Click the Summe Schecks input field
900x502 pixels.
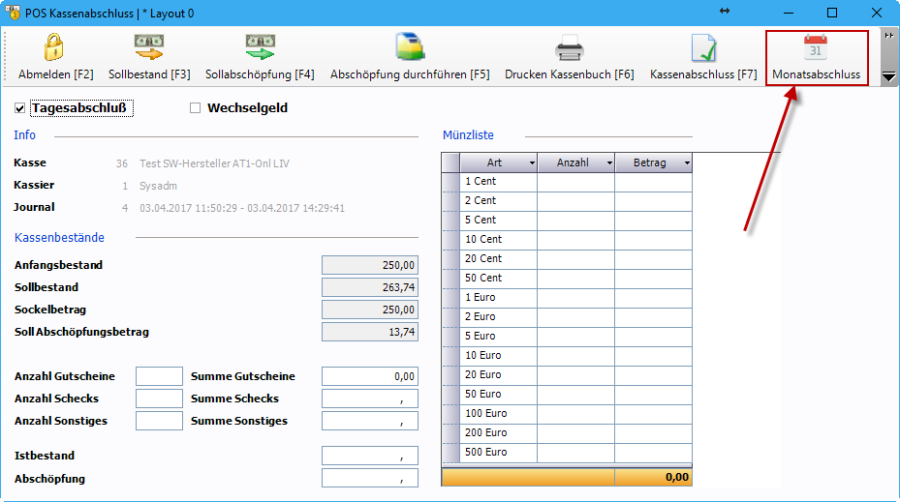coord(369,399)
